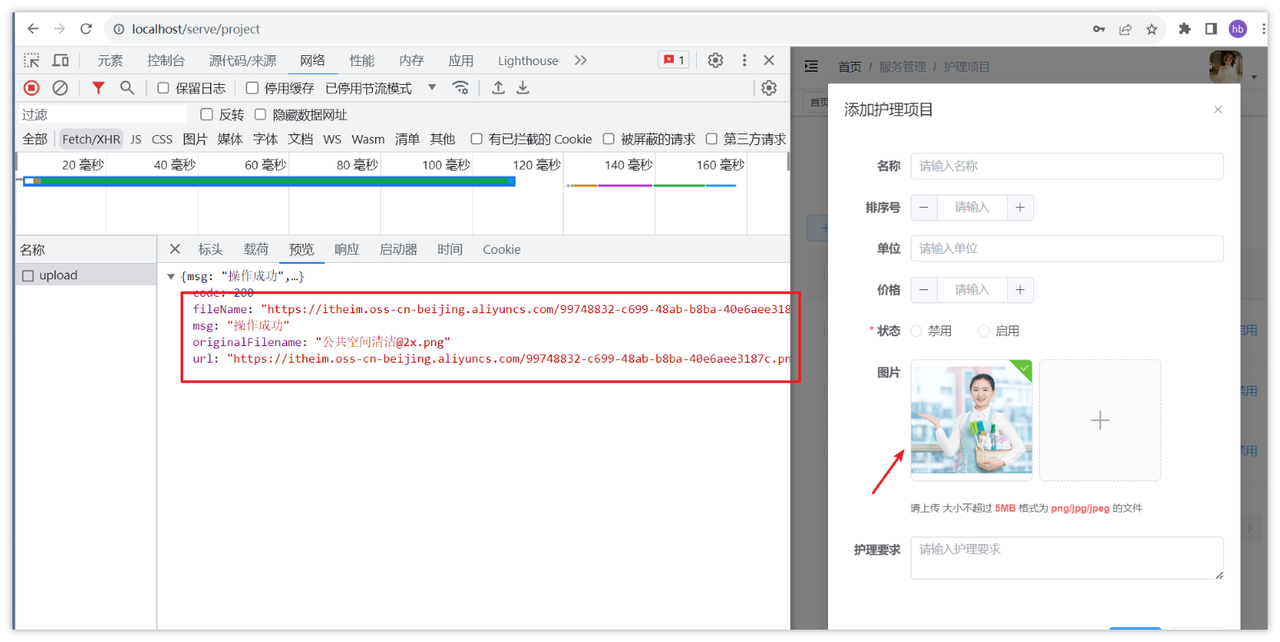Switch to the 响应 tab

pos(347,249)
